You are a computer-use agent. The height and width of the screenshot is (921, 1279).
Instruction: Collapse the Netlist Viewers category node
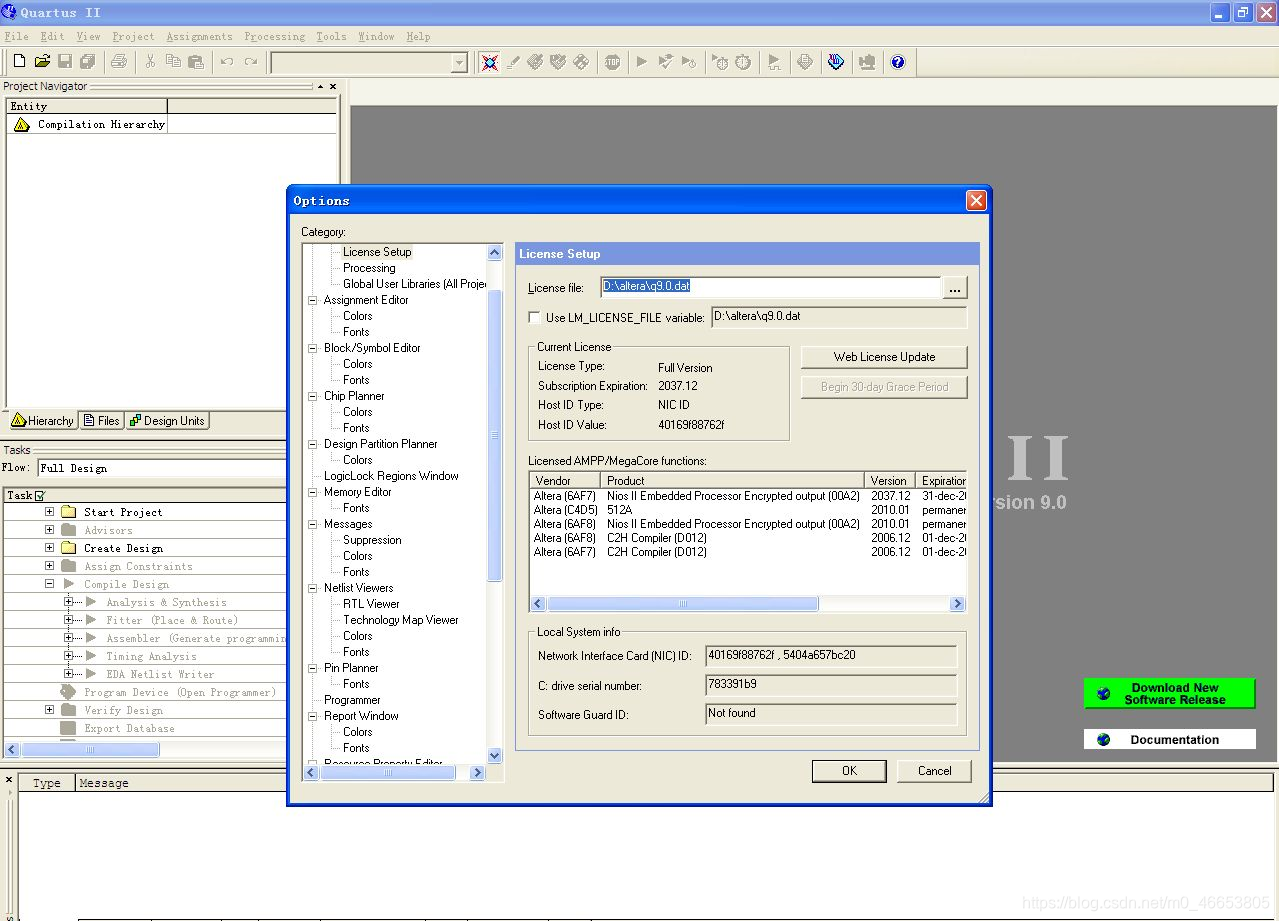point(313,588)
